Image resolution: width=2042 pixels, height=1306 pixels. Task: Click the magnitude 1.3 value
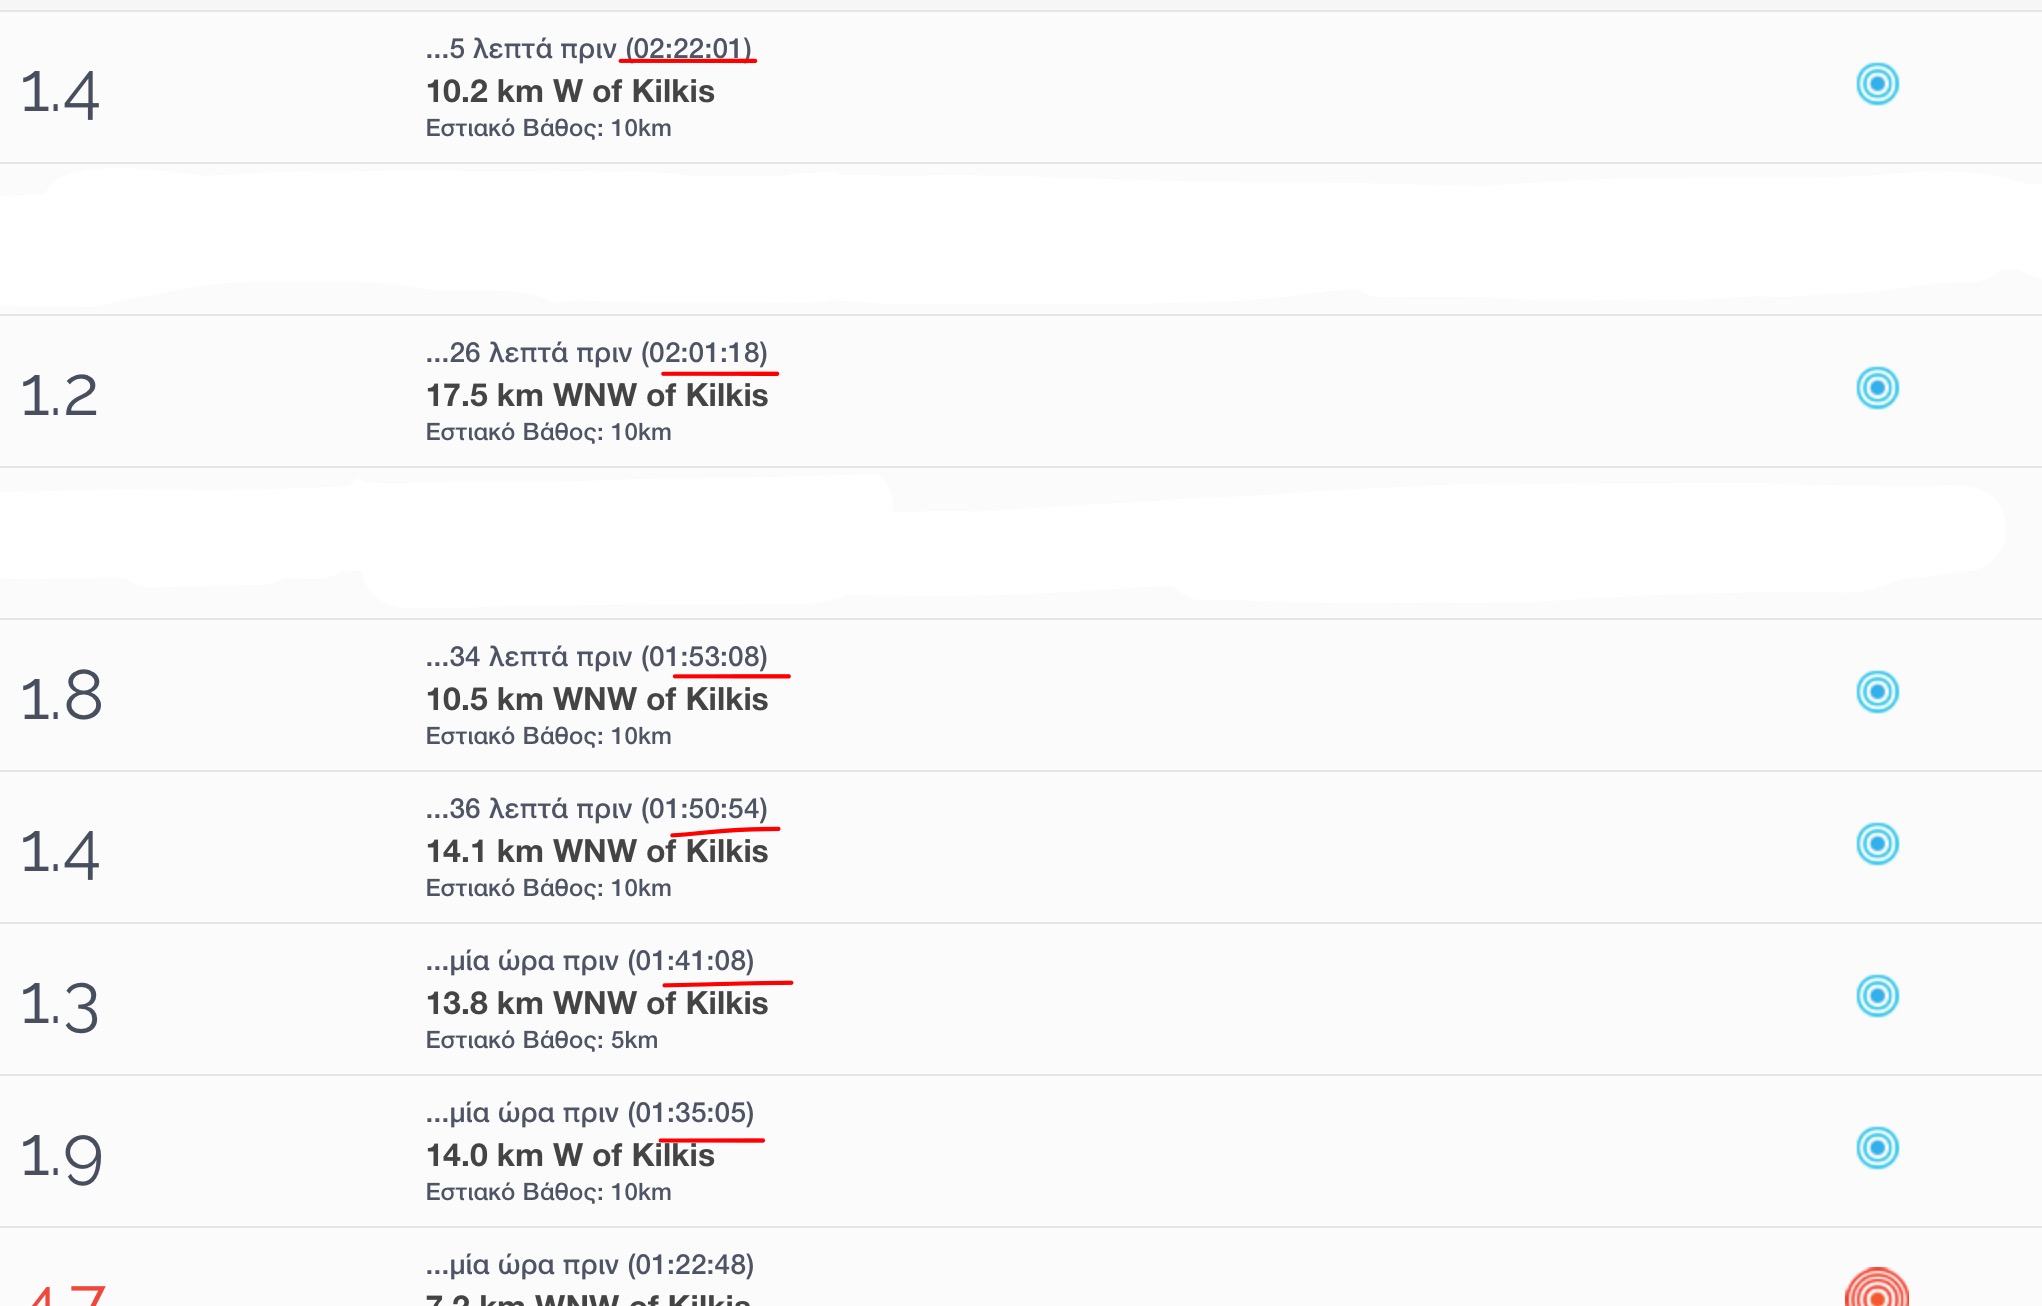click(x=60, y=1006)
